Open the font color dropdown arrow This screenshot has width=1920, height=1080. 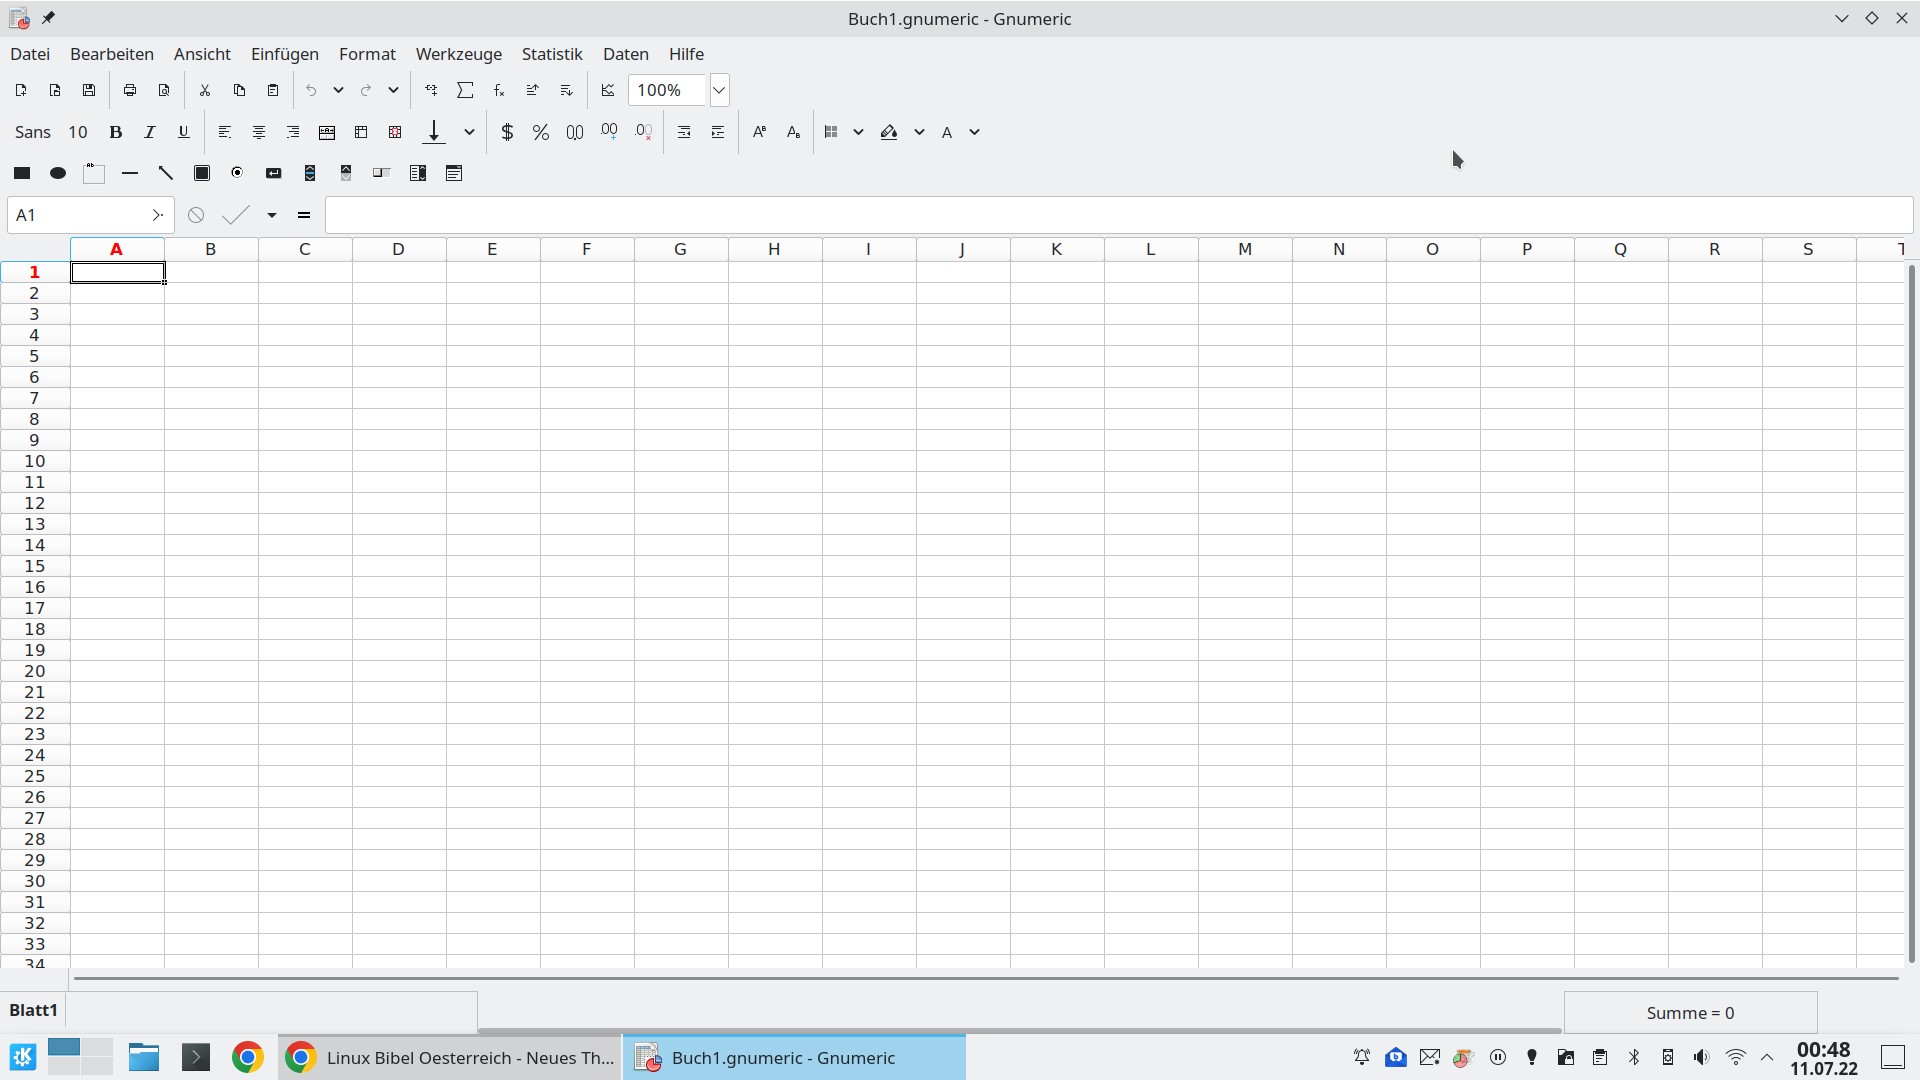[x=975, y=132]
